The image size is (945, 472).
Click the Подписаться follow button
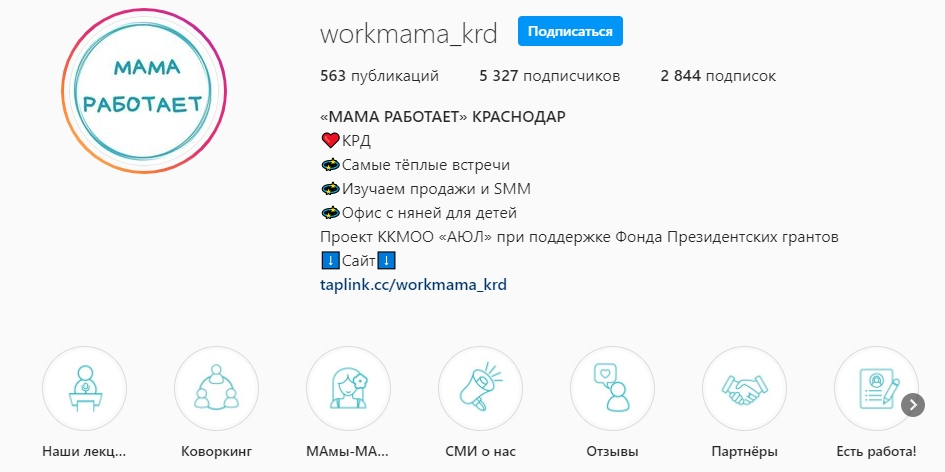(570, 31)
